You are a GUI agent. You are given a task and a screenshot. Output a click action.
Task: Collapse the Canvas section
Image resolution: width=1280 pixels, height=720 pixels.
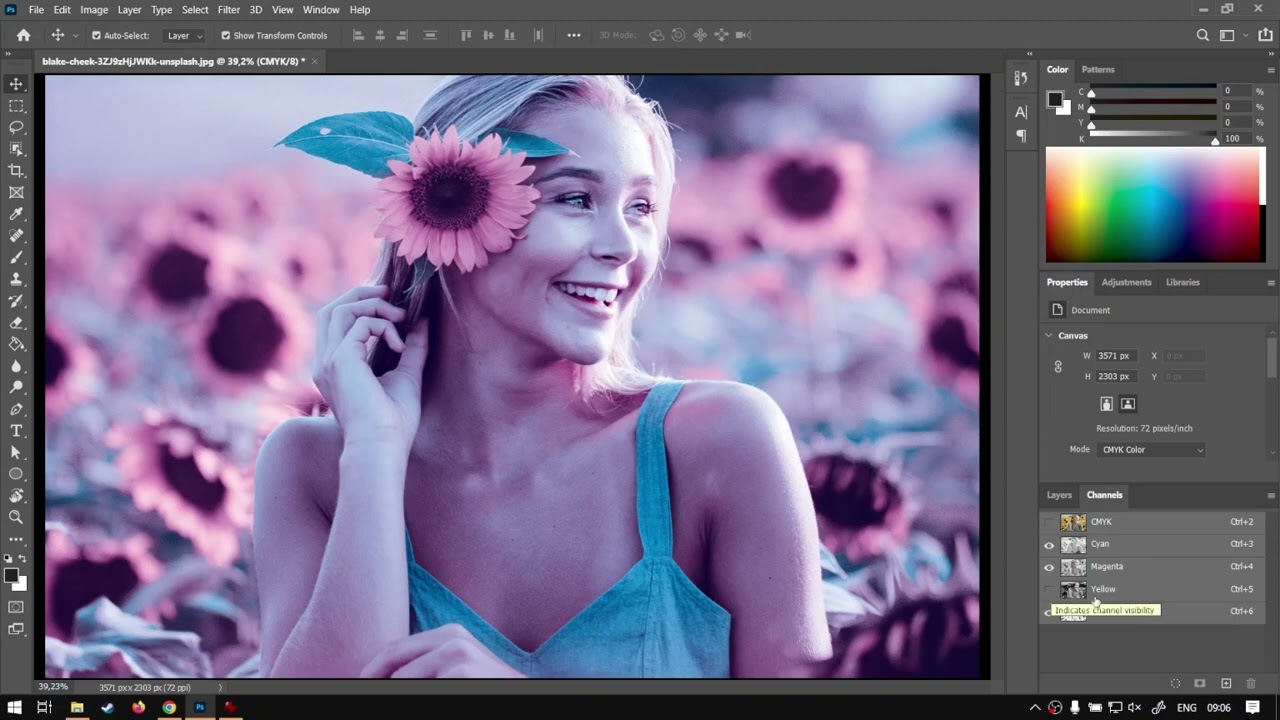(x=1049, y=336)
